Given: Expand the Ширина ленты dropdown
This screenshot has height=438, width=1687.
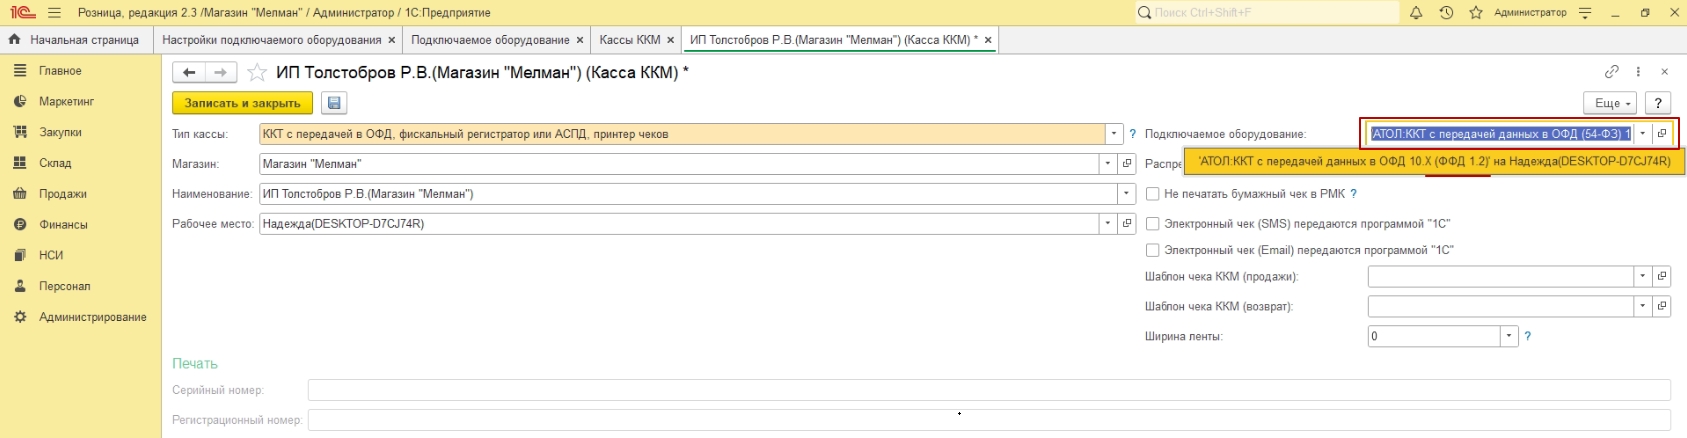Looking at the screenshot, I should click(x=1509, y=336).
